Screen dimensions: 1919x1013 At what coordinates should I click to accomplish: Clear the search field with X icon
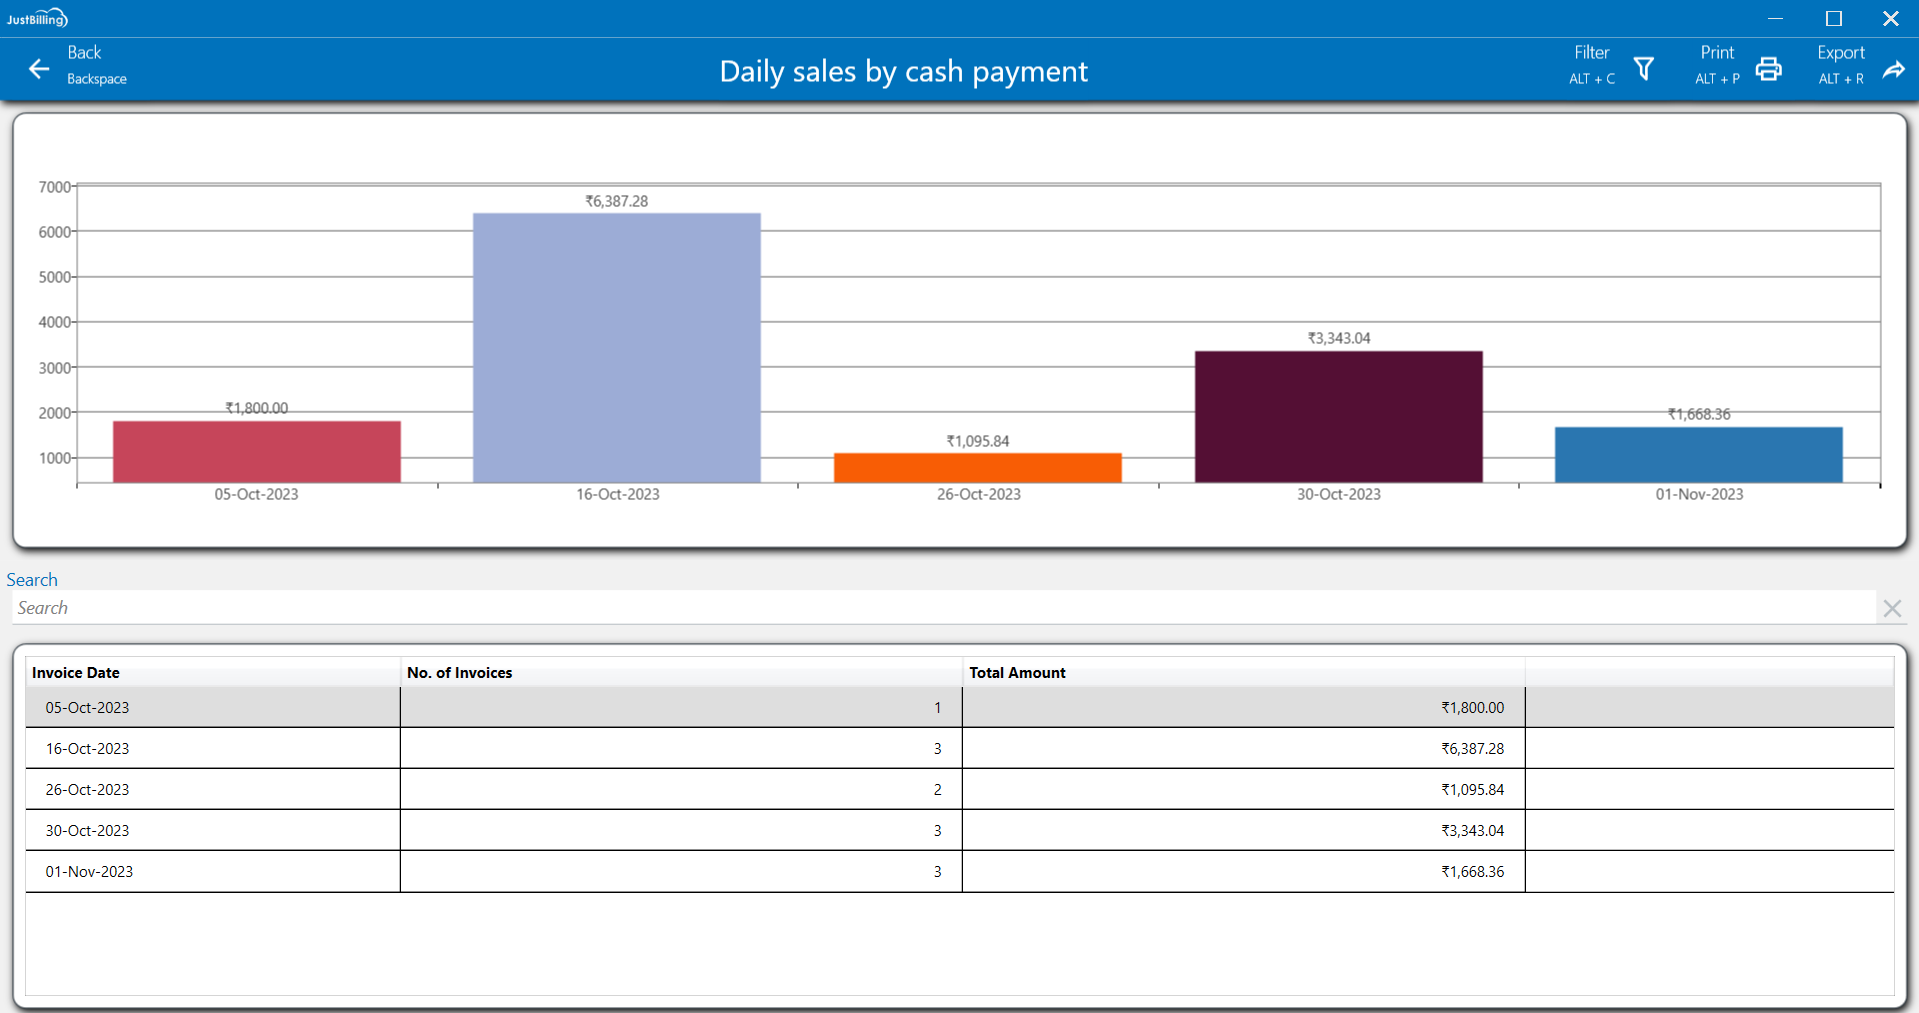pyautogui.click(x=1891, y=608)
